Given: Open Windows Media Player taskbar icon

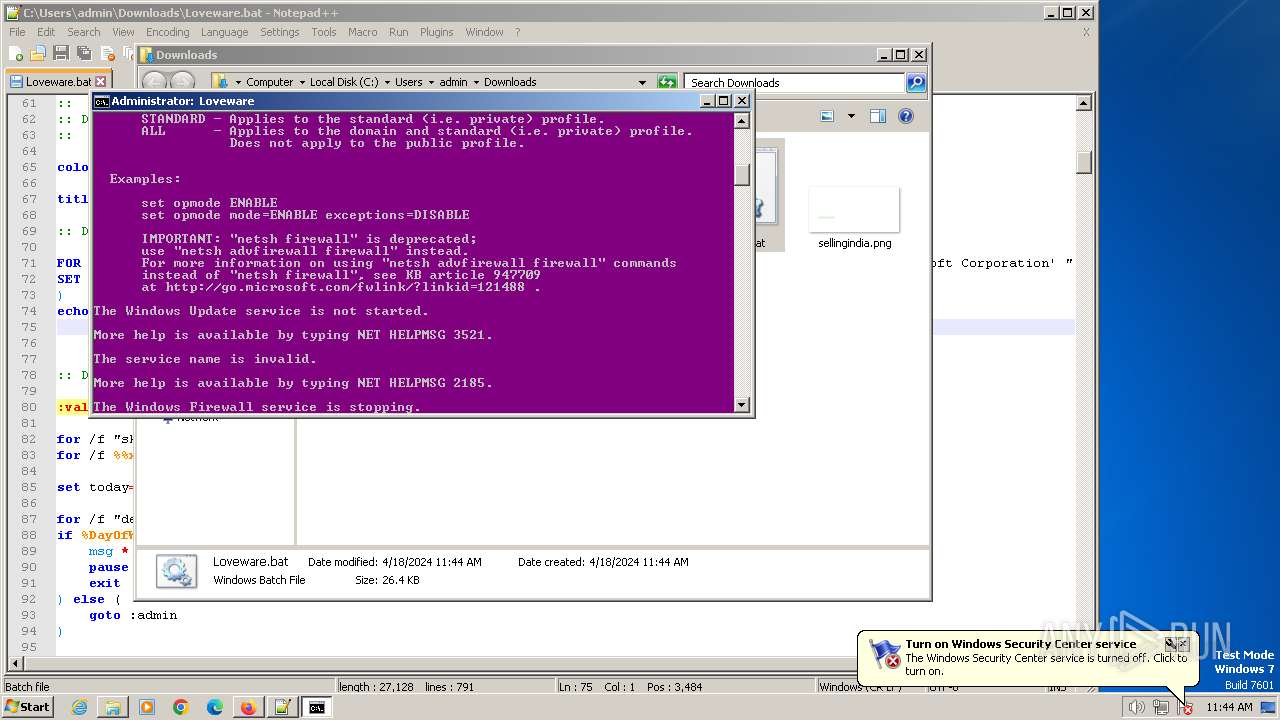Looking at the screenshot, I should [x=147, y=707].
